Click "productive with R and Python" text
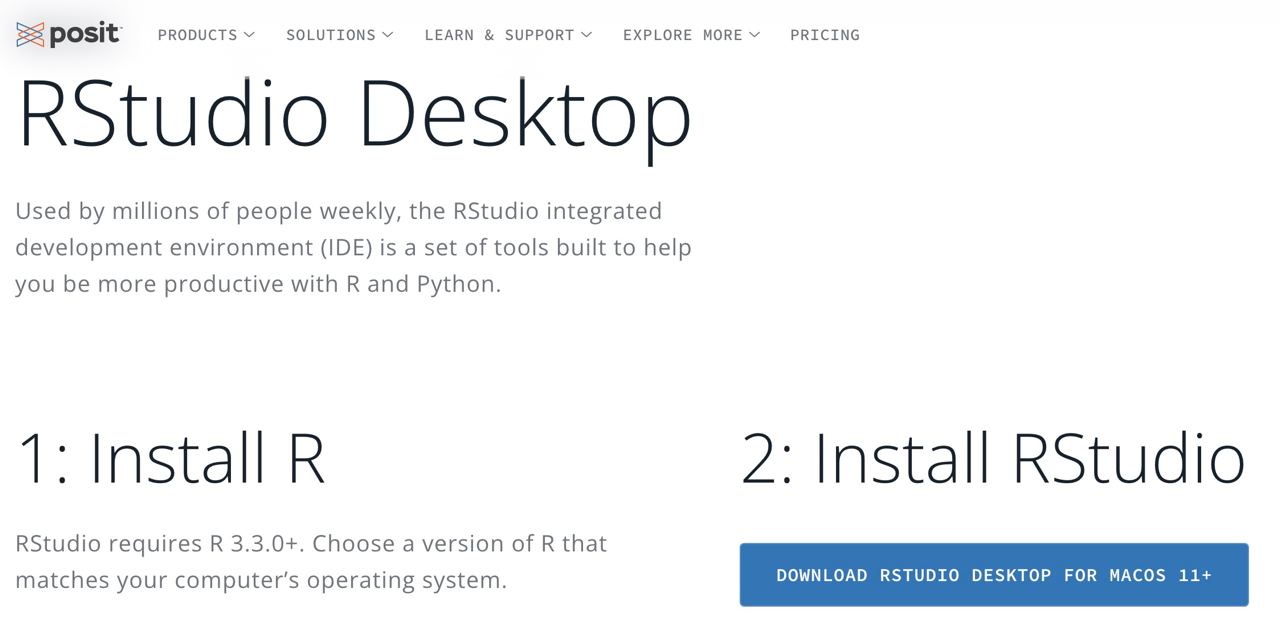Screen dimensions: 1280x628 (332, 284)
